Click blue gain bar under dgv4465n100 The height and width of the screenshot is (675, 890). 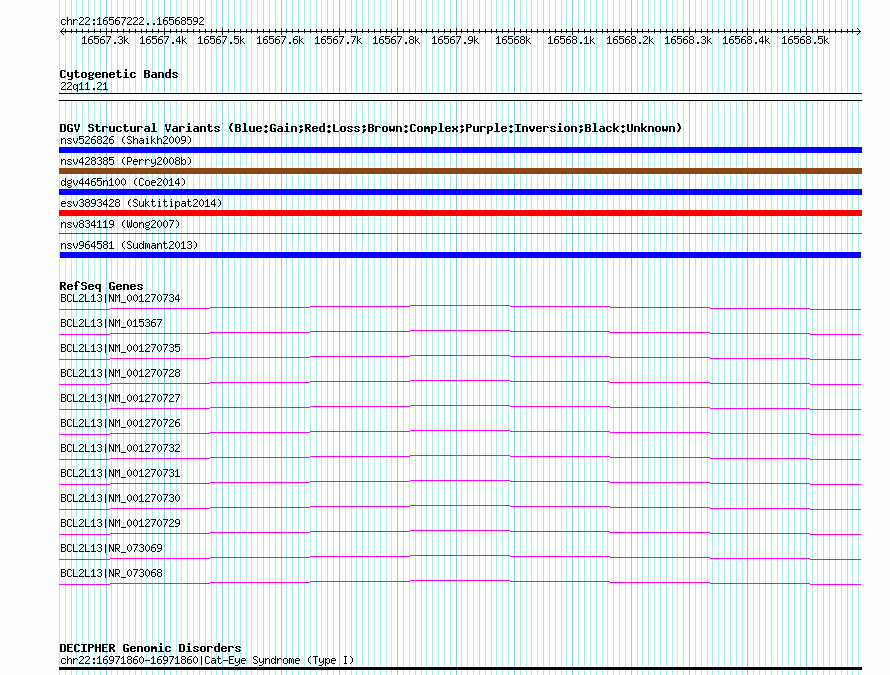coord(460,192)
